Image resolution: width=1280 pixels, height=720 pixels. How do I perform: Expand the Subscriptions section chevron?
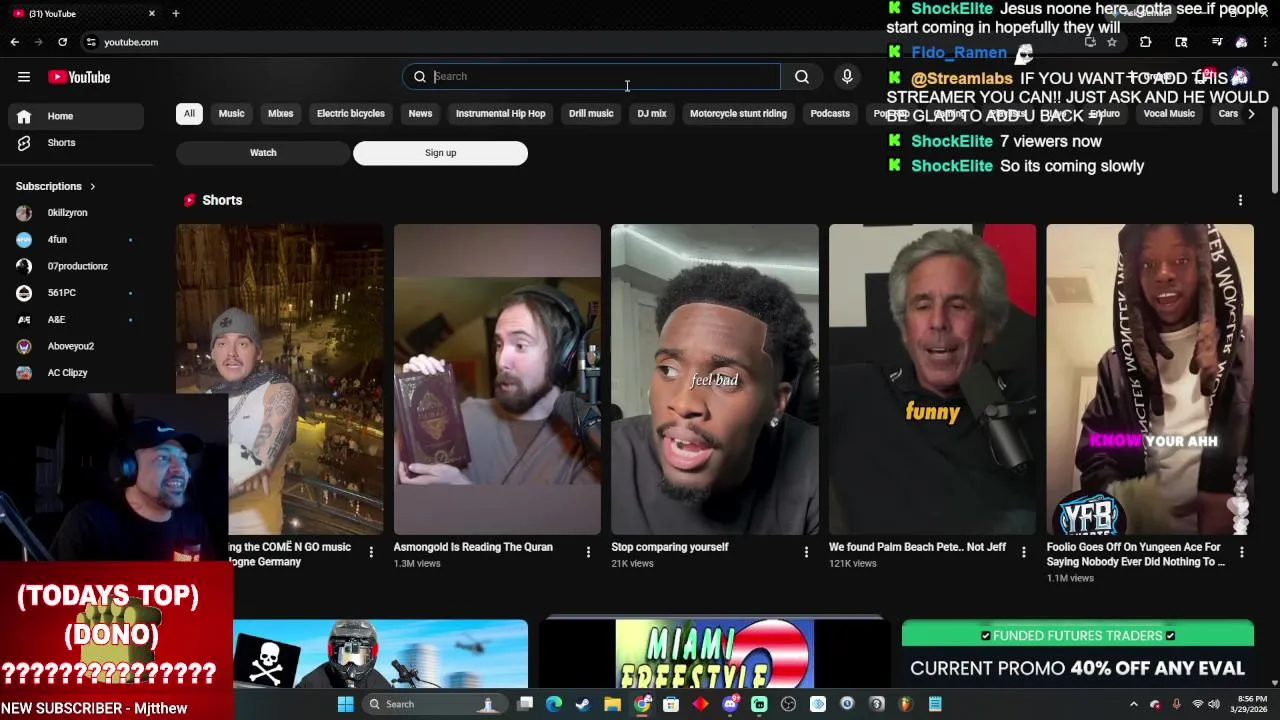tap(92, 186)
